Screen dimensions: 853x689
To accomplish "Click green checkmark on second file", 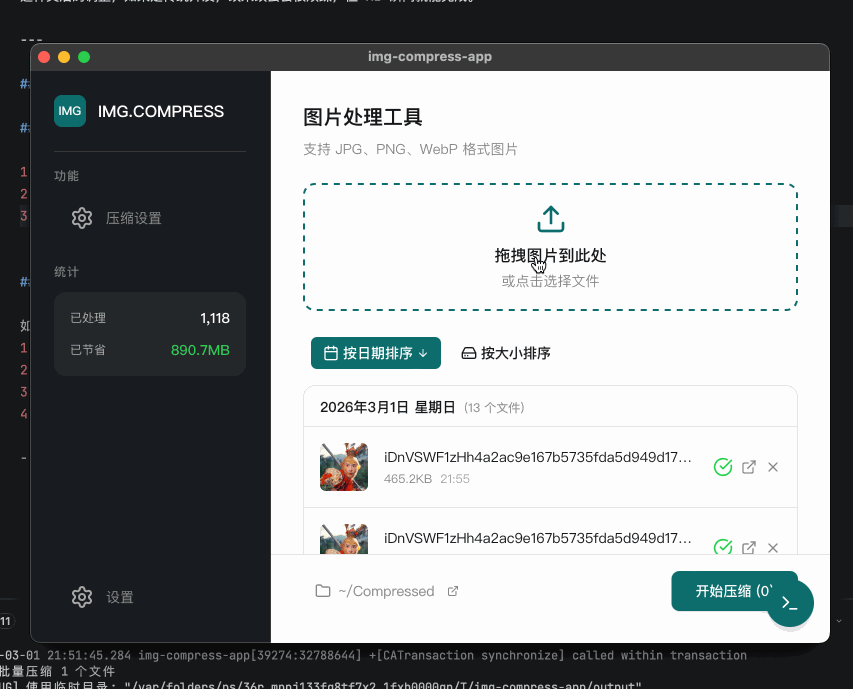I will pyautogui.click(x=723, y=547).
